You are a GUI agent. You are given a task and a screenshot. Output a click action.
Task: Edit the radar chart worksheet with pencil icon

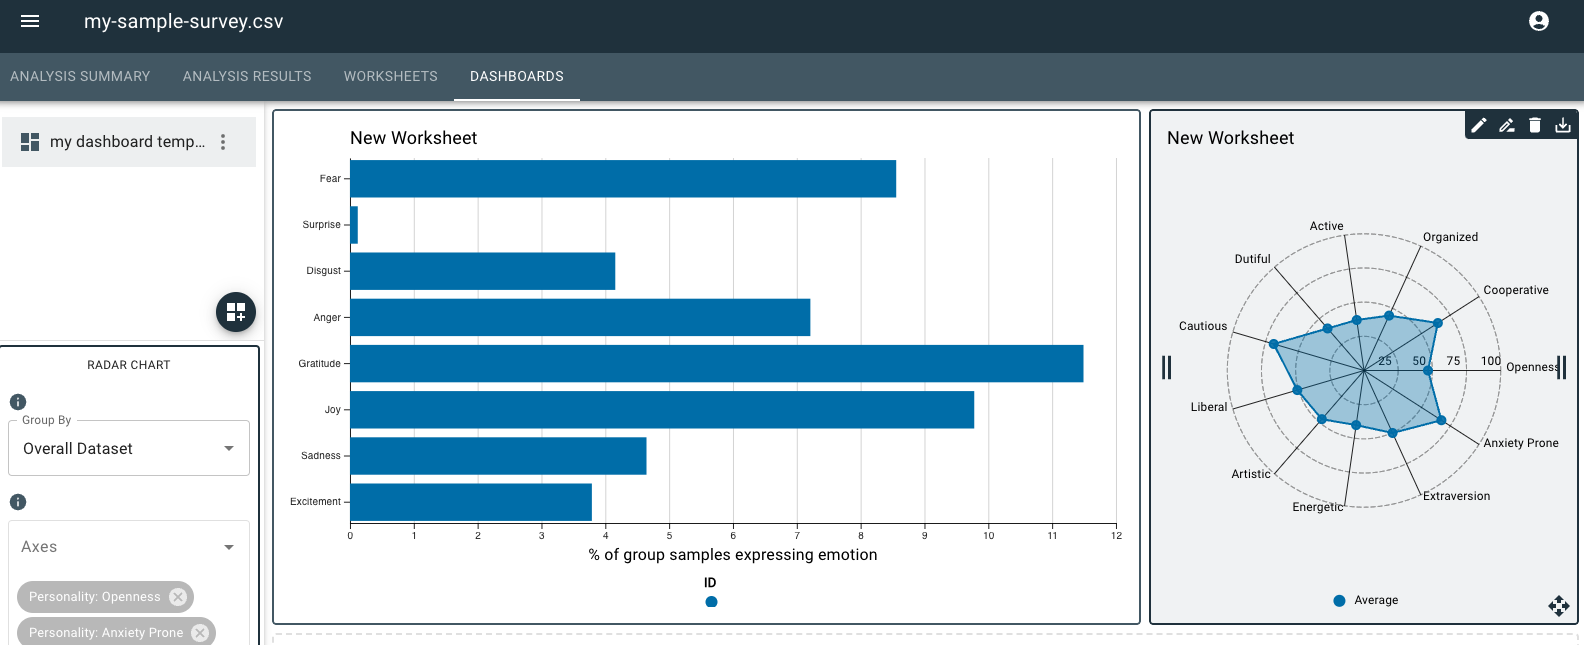(1479, 125)
